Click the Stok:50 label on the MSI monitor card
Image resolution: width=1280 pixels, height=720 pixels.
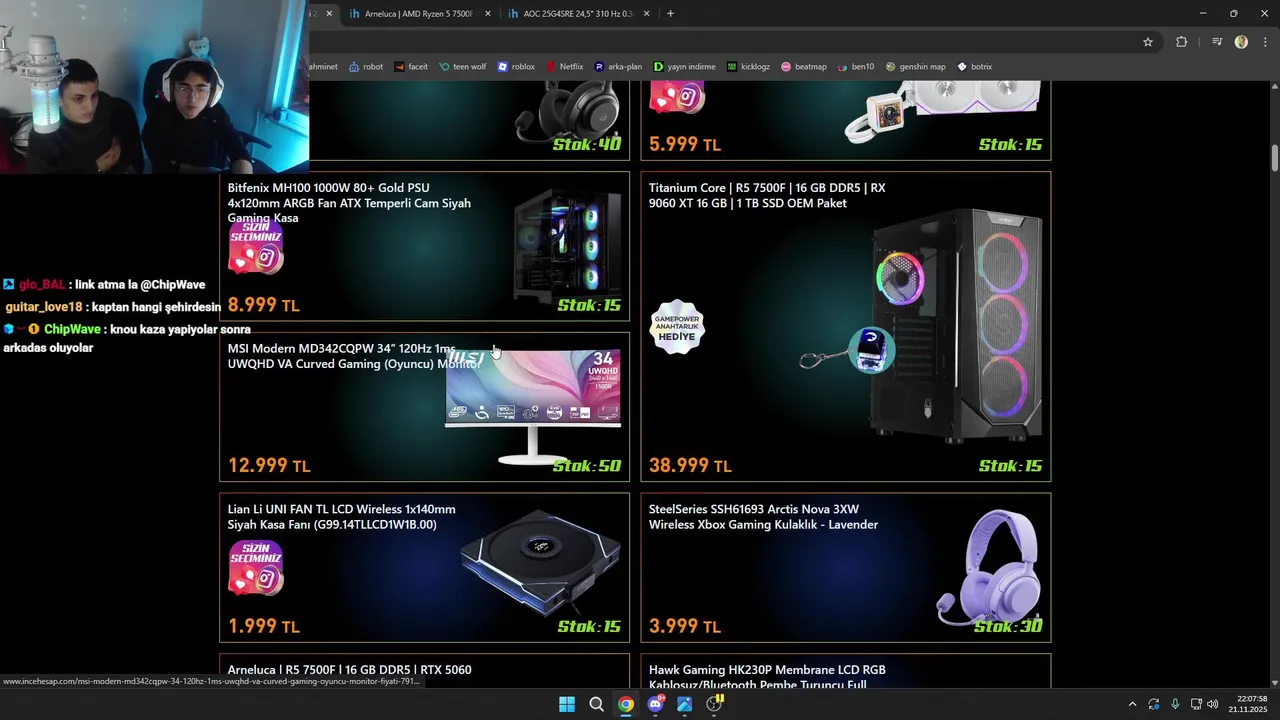pos(587,466)
